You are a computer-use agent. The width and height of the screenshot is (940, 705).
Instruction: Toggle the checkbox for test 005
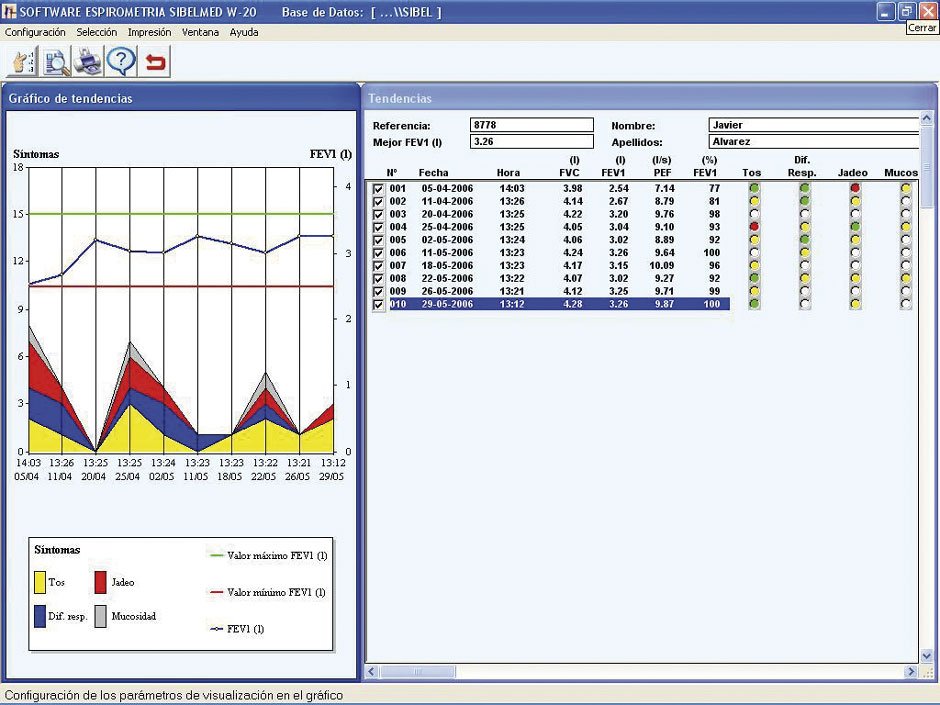[377, 240]
